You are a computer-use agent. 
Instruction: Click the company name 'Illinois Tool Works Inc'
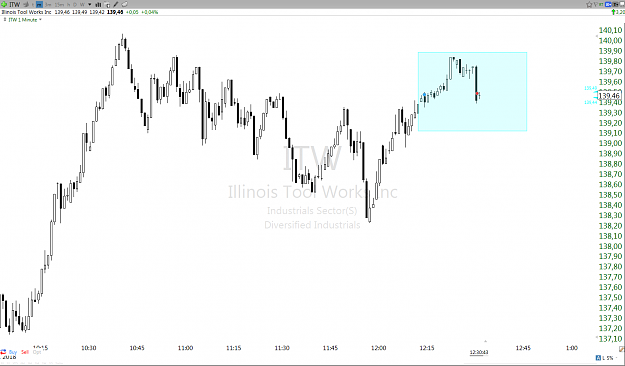tap(26, 12)
